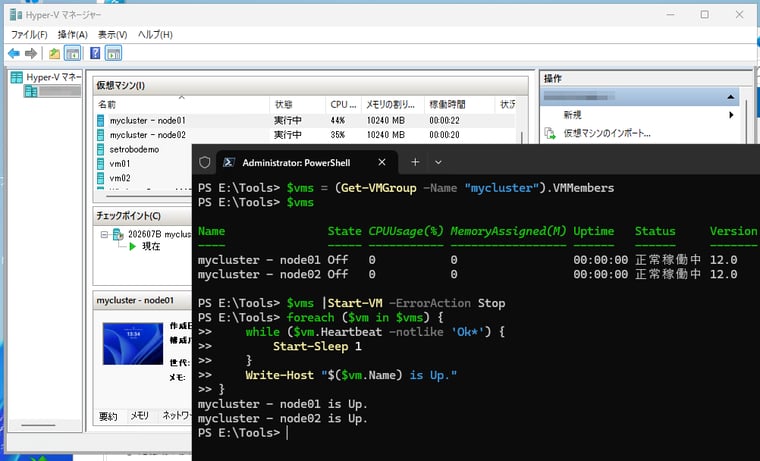
Task: Click PowerShell icon on the terminal tab
Action: point(229,162)
